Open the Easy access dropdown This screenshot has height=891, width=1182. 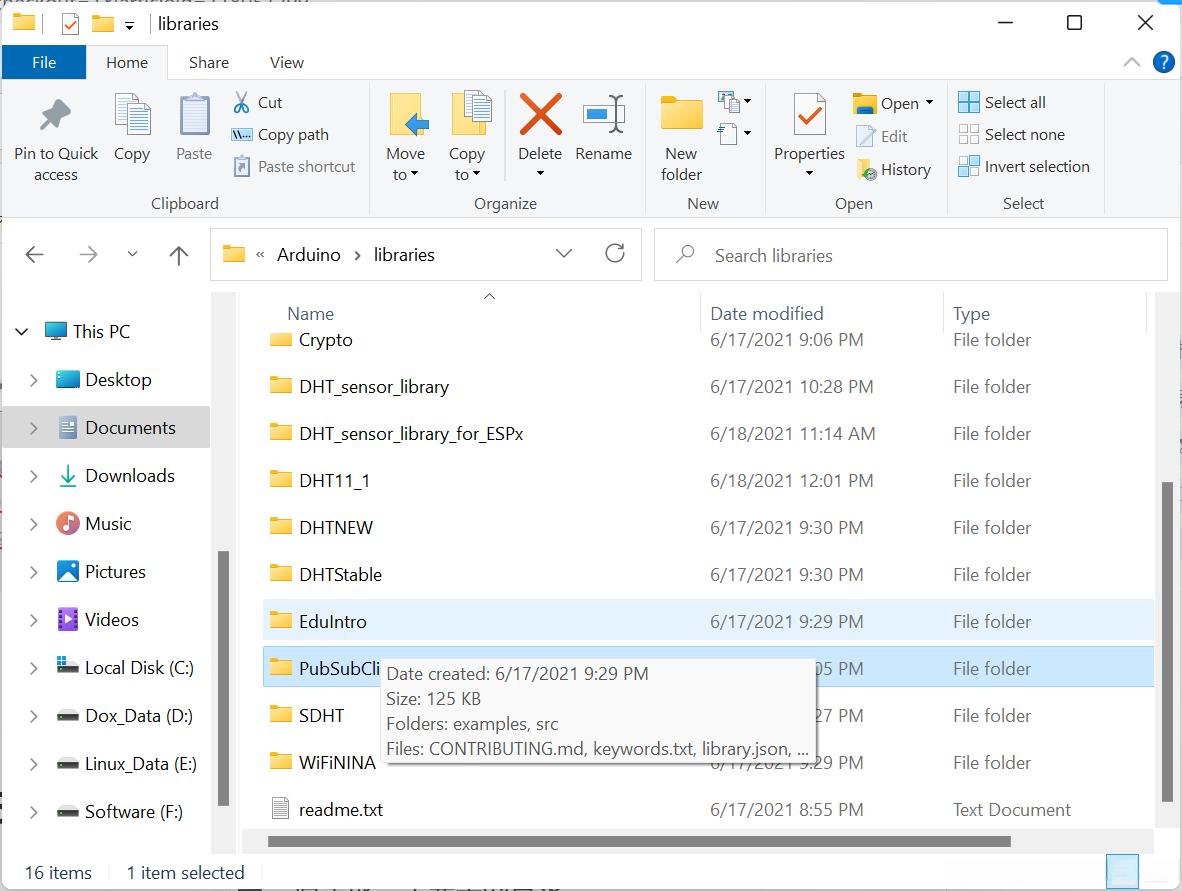point(734,134)
